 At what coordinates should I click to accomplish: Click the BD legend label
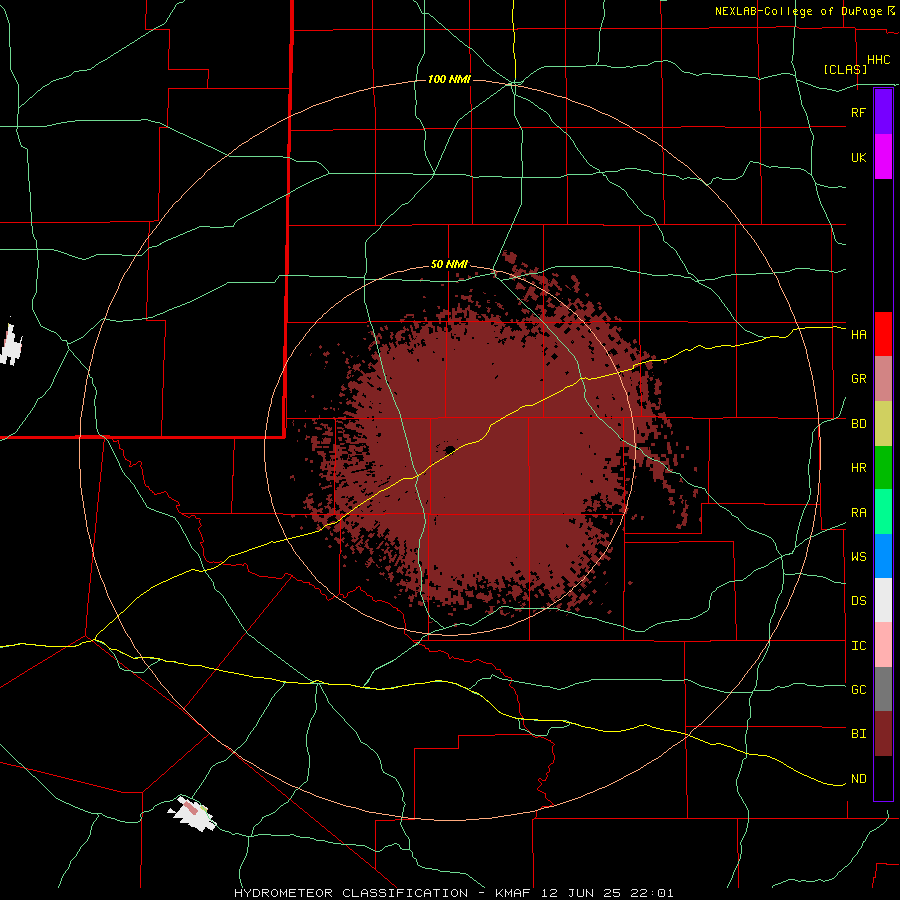(x=858, y=424)
